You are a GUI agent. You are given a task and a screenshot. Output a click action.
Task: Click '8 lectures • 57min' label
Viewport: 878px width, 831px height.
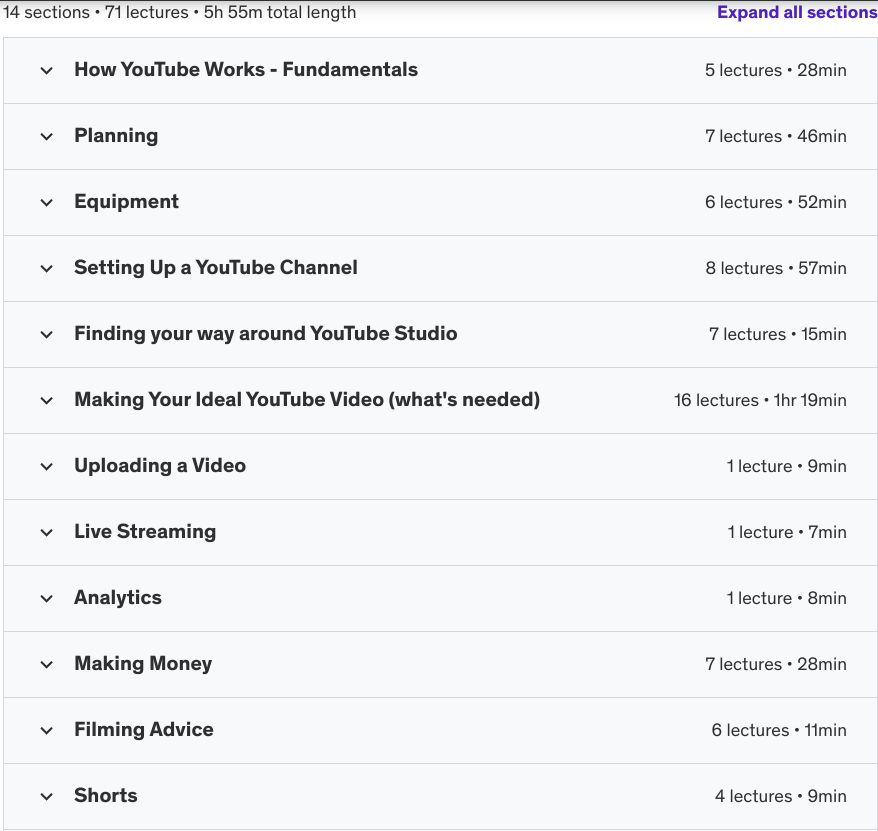pos(775,268)
